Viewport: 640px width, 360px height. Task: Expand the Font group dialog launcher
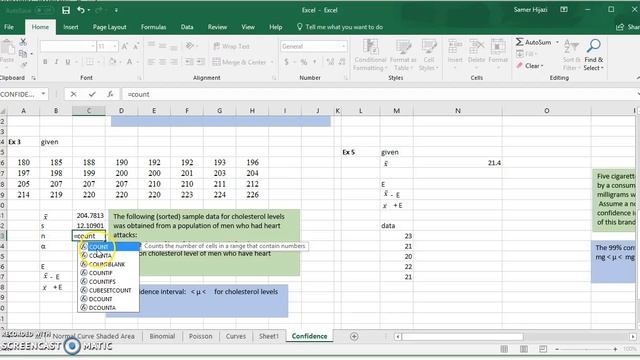(x=140, y=78)
